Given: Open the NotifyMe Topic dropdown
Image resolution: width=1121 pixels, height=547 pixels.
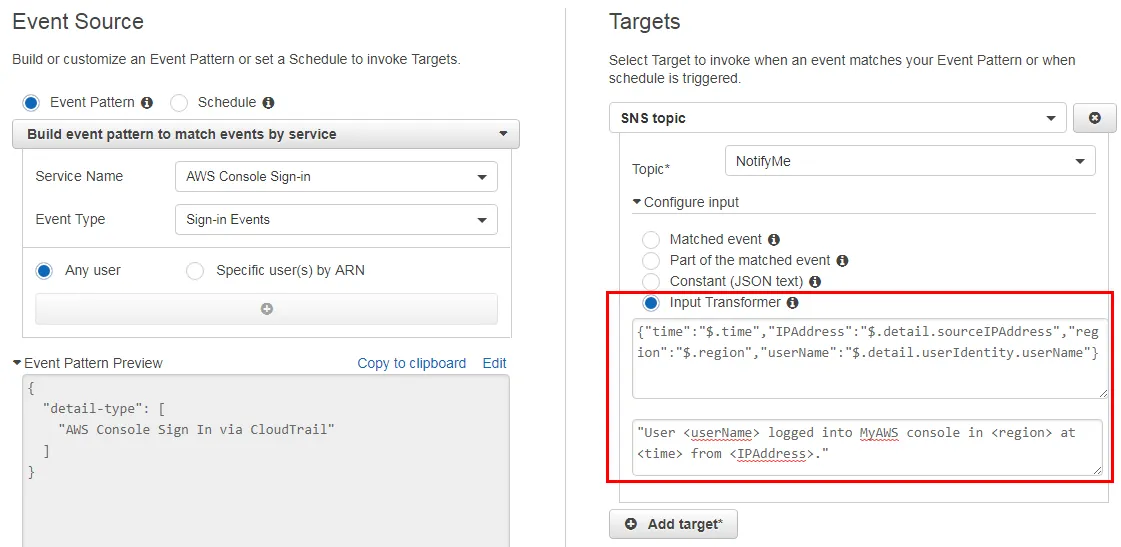Looking at the screenshot, I should (909, 161).
